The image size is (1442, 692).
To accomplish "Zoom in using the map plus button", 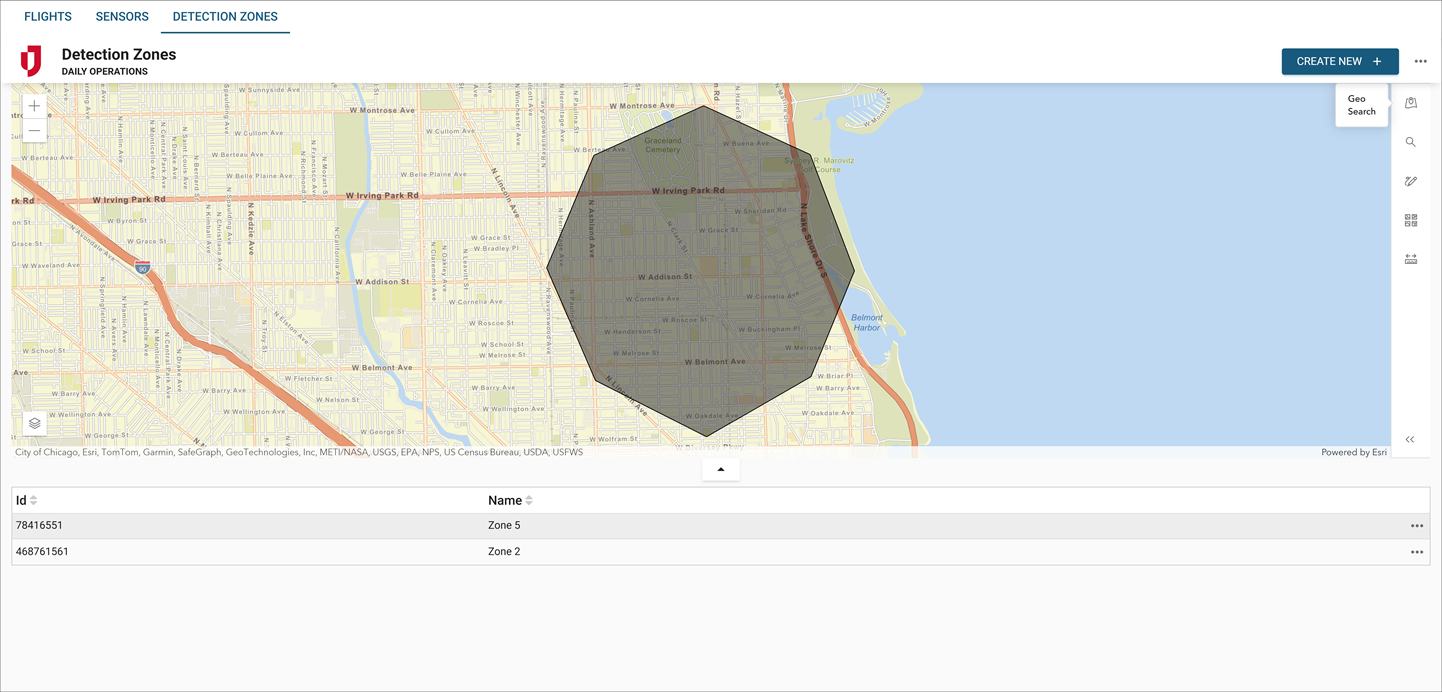I will [34, 104].
